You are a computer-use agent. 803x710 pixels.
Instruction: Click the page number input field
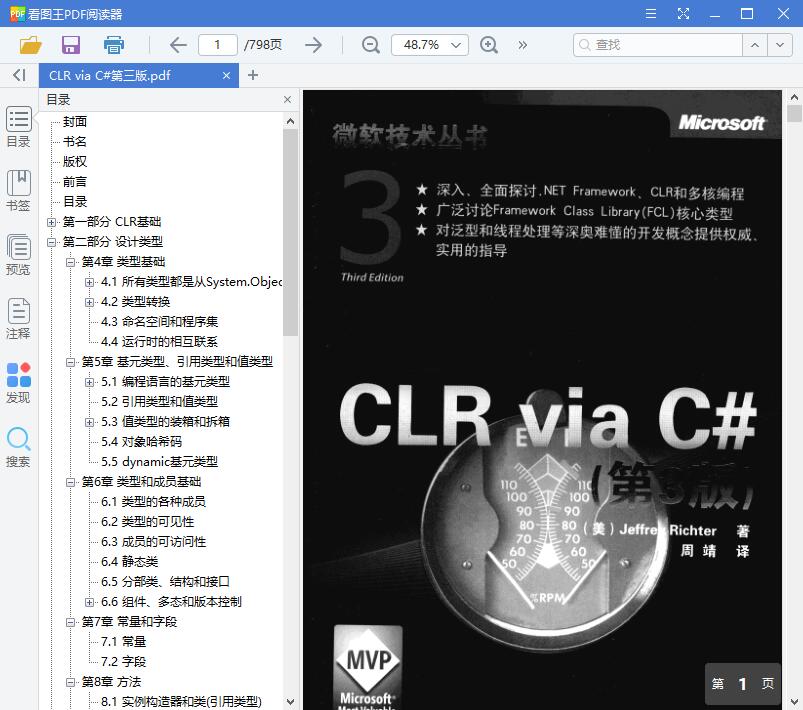218,45
